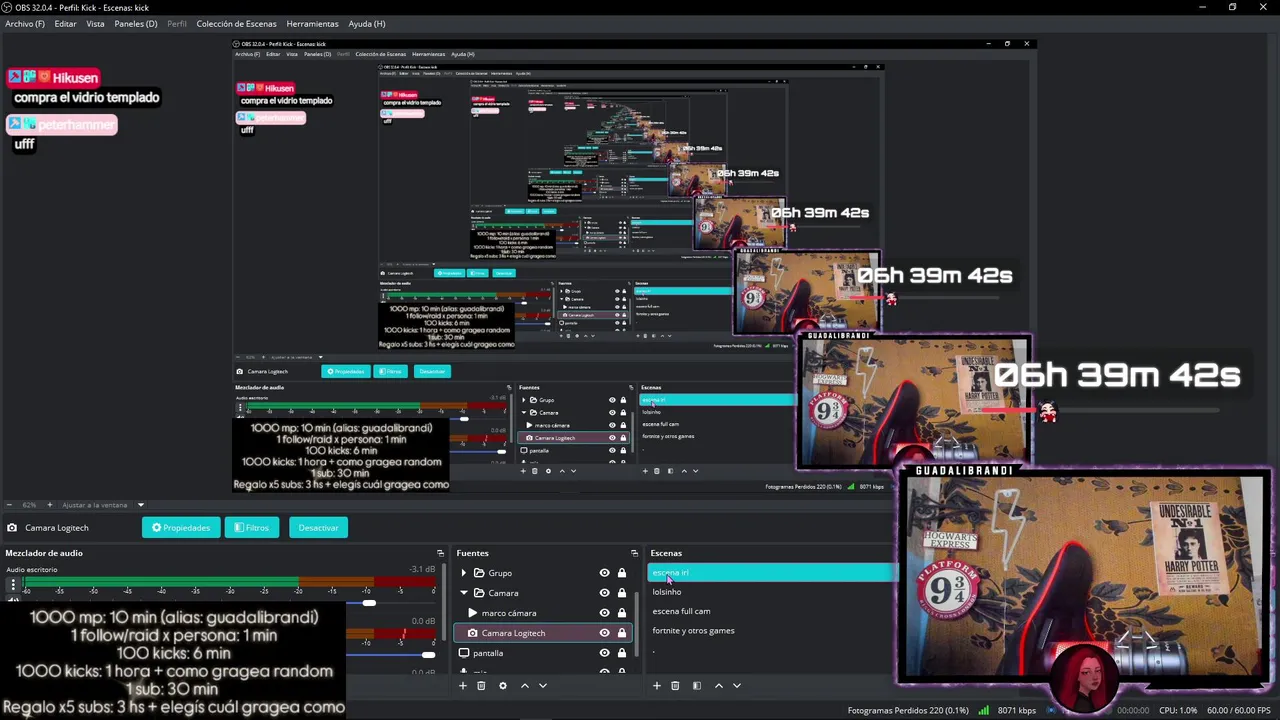Unlock the Camara Logitech source

coord(621,633)
